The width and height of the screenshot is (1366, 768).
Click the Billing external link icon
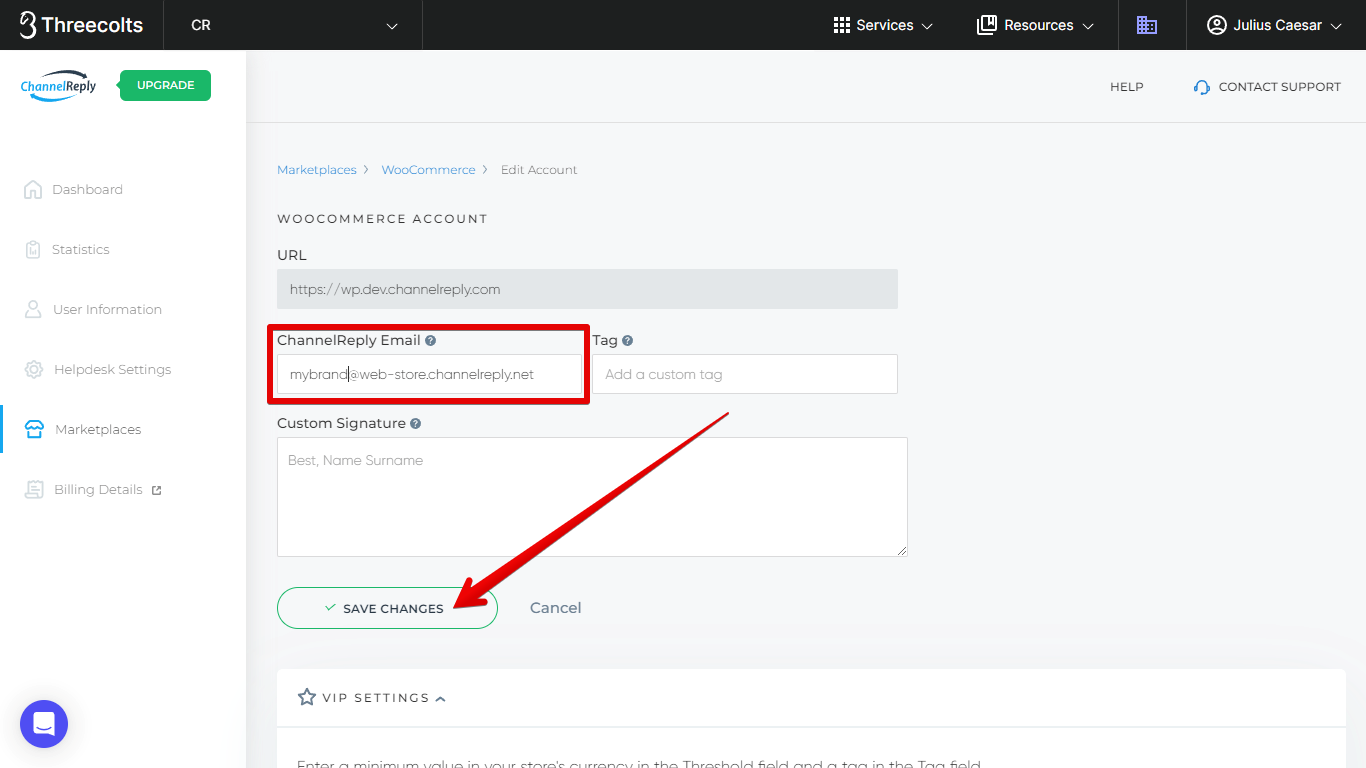pos(156,490)
